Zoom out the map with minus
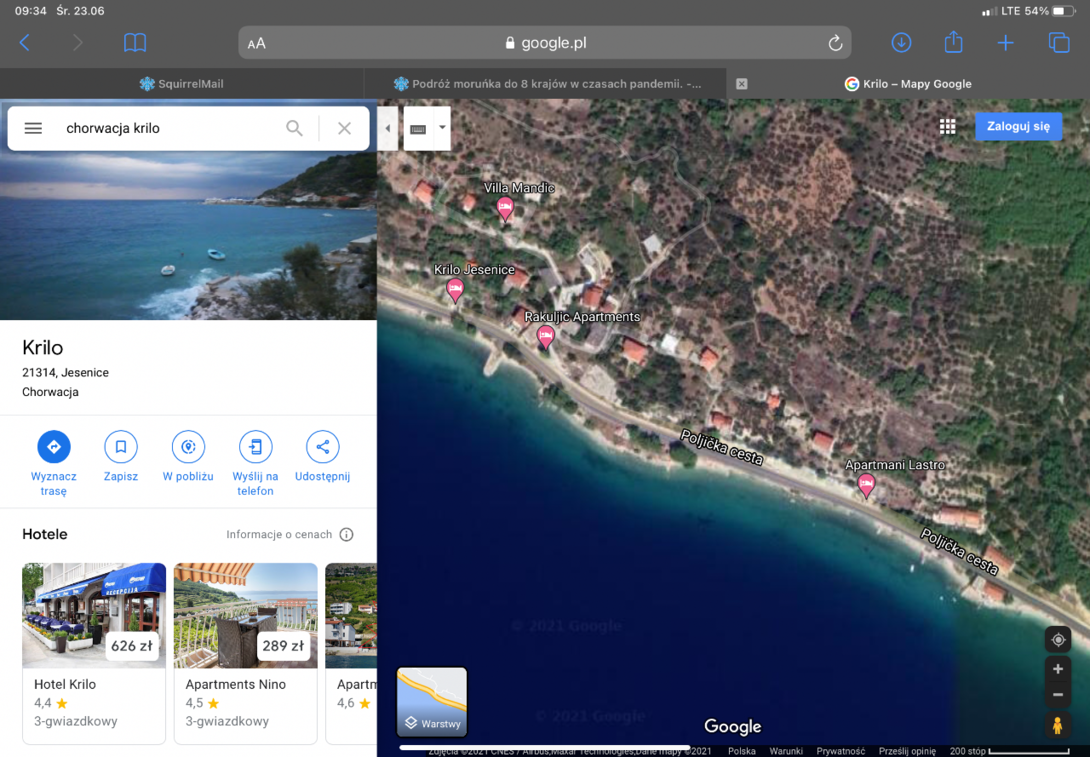The width and height of the screenshot is (1090, 757). pyautogui.click(x=1058, y=694)
